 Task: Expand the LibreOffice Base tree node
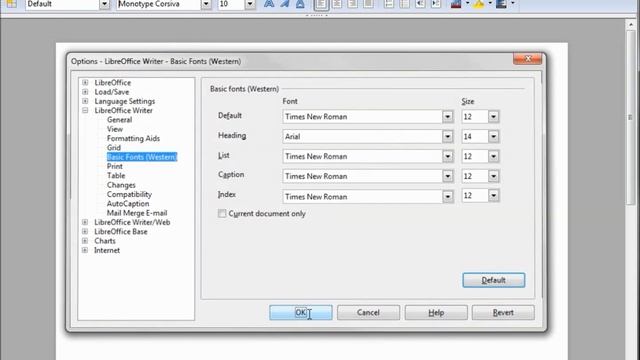click(85, 231)
